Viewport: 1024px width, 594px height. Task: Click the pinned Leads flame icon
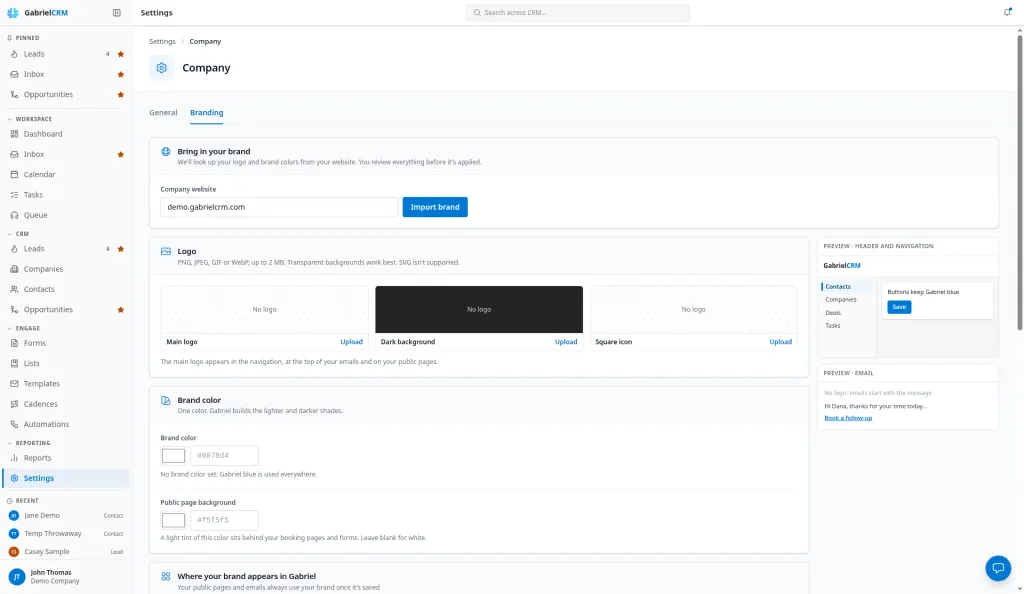click(14, 54)
